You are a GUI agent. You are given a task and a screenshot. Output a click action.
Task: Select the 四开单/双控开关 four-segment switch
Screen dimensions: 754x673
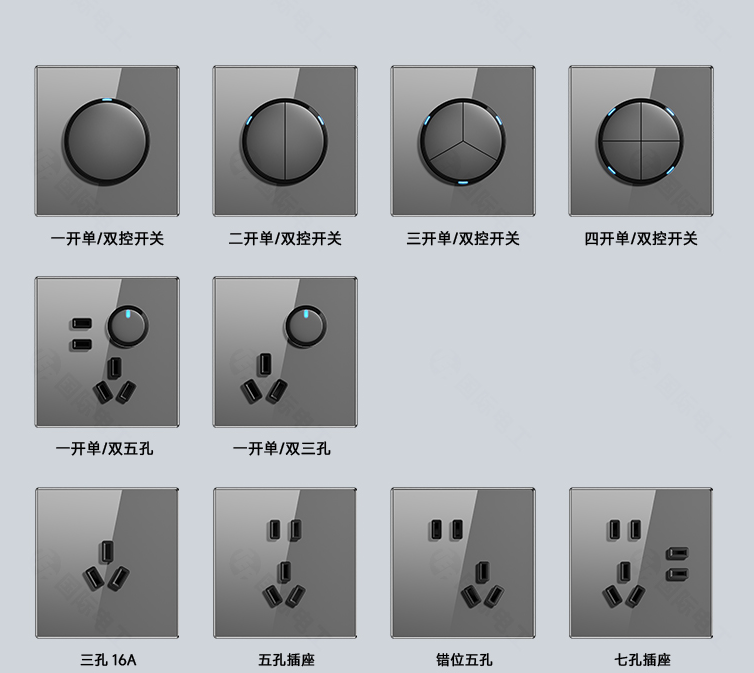tap(641, 141)
